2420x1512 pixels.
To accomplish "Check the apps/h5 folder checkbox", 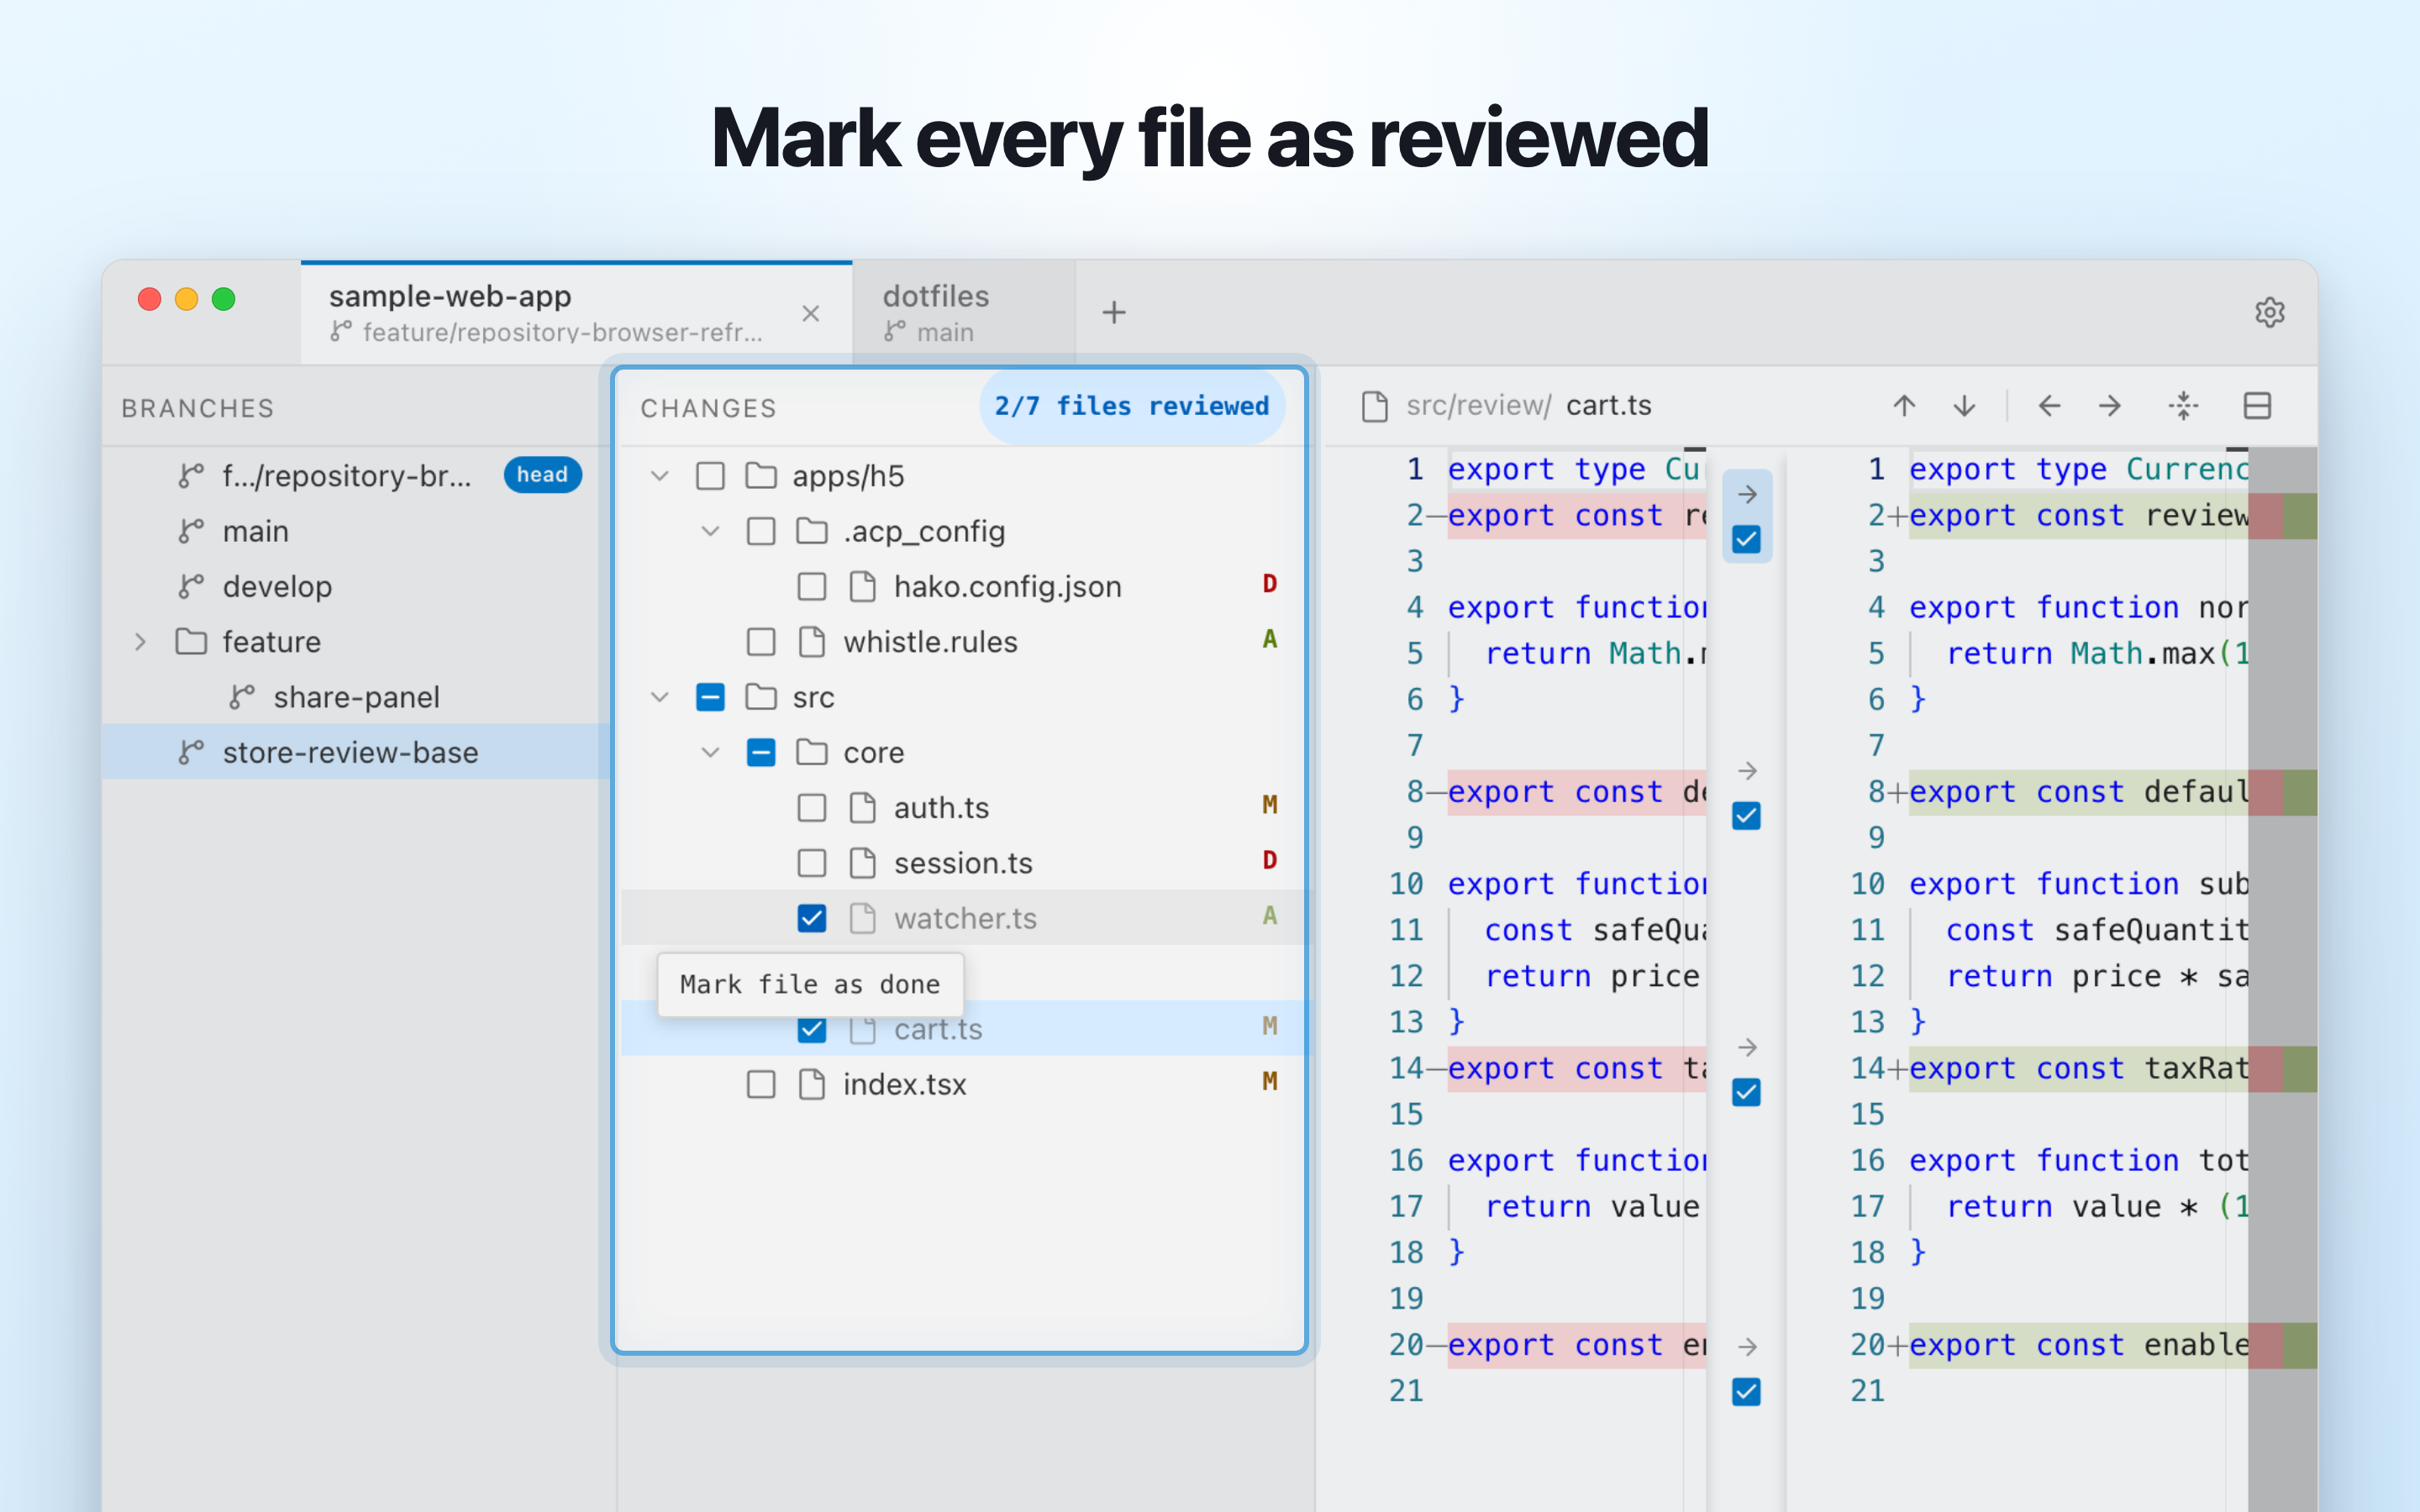I will point(710,476).
